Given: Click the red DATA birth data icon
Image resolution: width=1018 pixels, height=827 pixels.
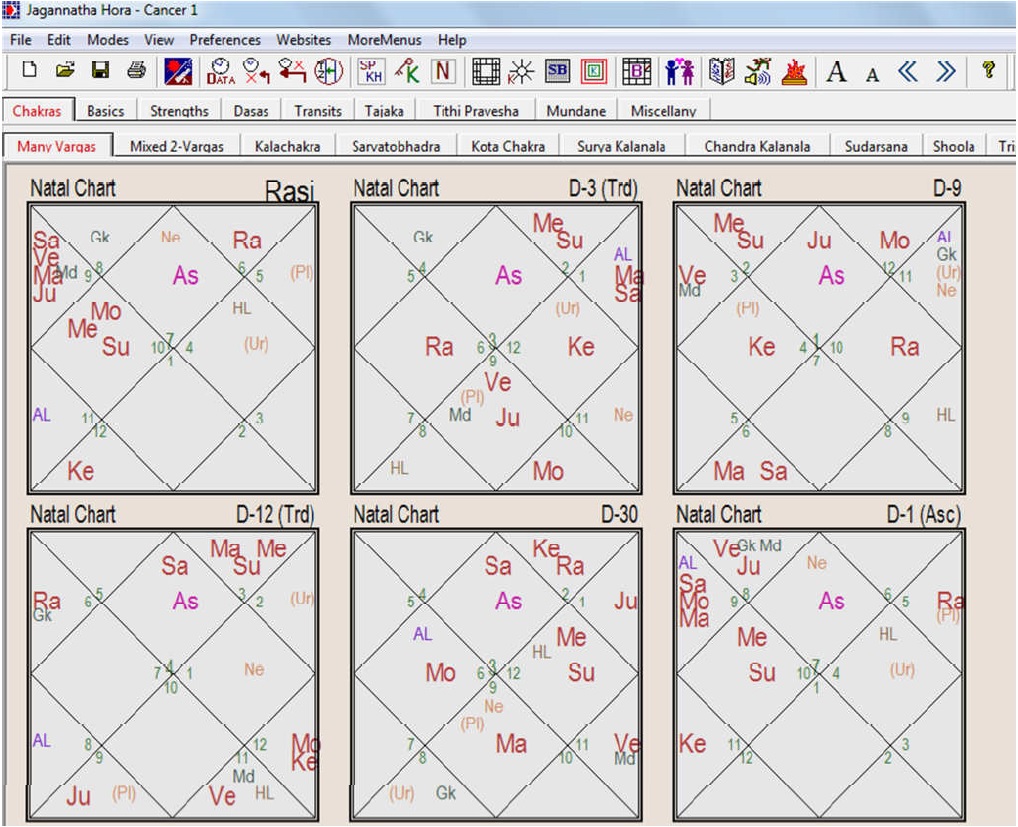Looking at the screenshot, I should (220, 71).
